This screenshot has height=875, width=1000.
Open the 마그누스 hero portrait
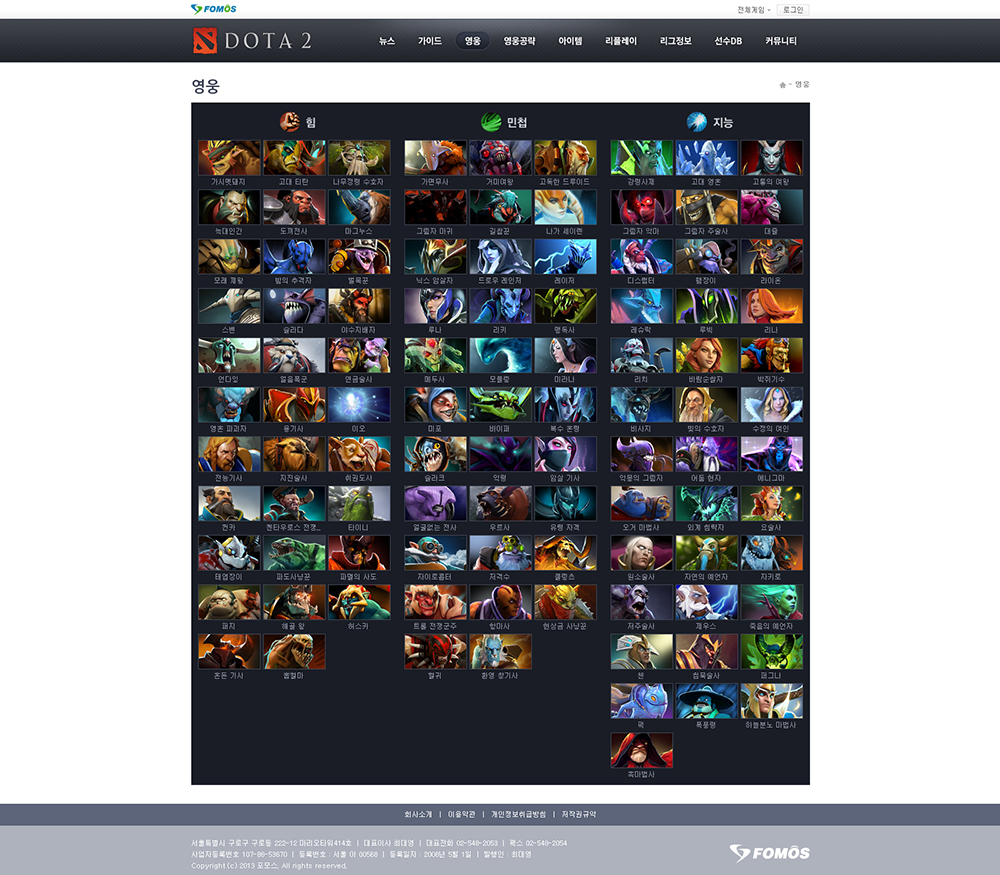(359, 207)
